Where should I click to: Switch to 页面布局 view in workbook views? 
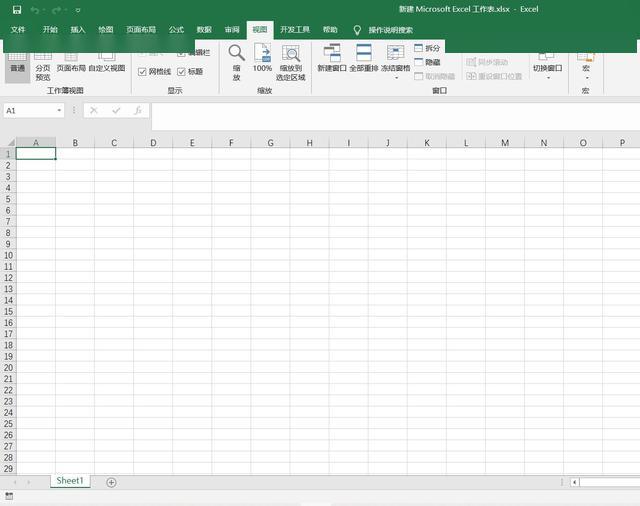71,63
